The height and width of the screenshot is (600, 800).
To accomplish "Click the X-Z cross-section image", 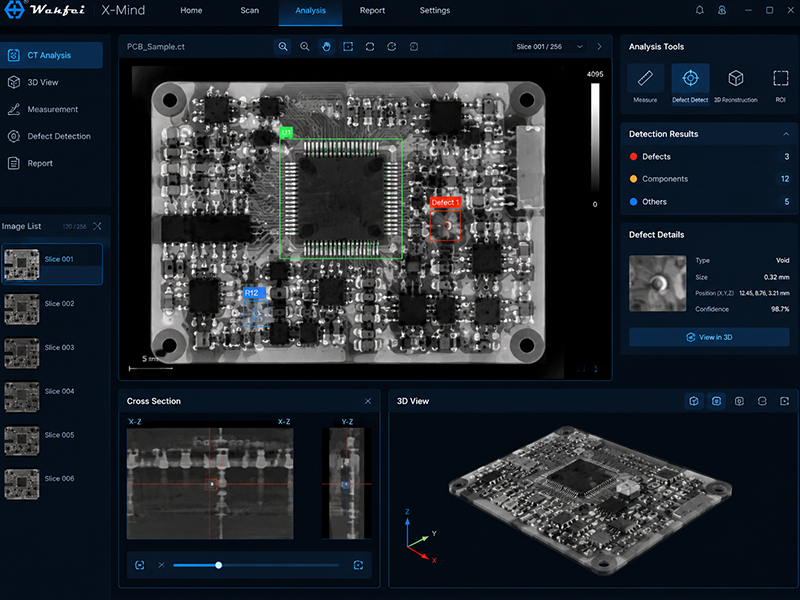I will point(210,484).
